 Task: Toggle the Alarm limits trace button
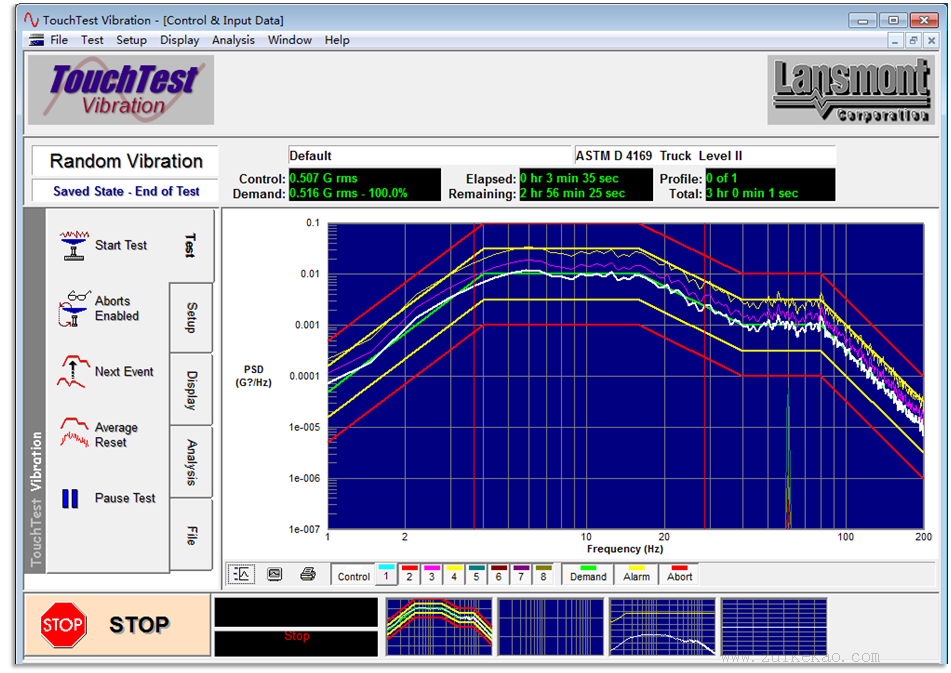[636, 574]
